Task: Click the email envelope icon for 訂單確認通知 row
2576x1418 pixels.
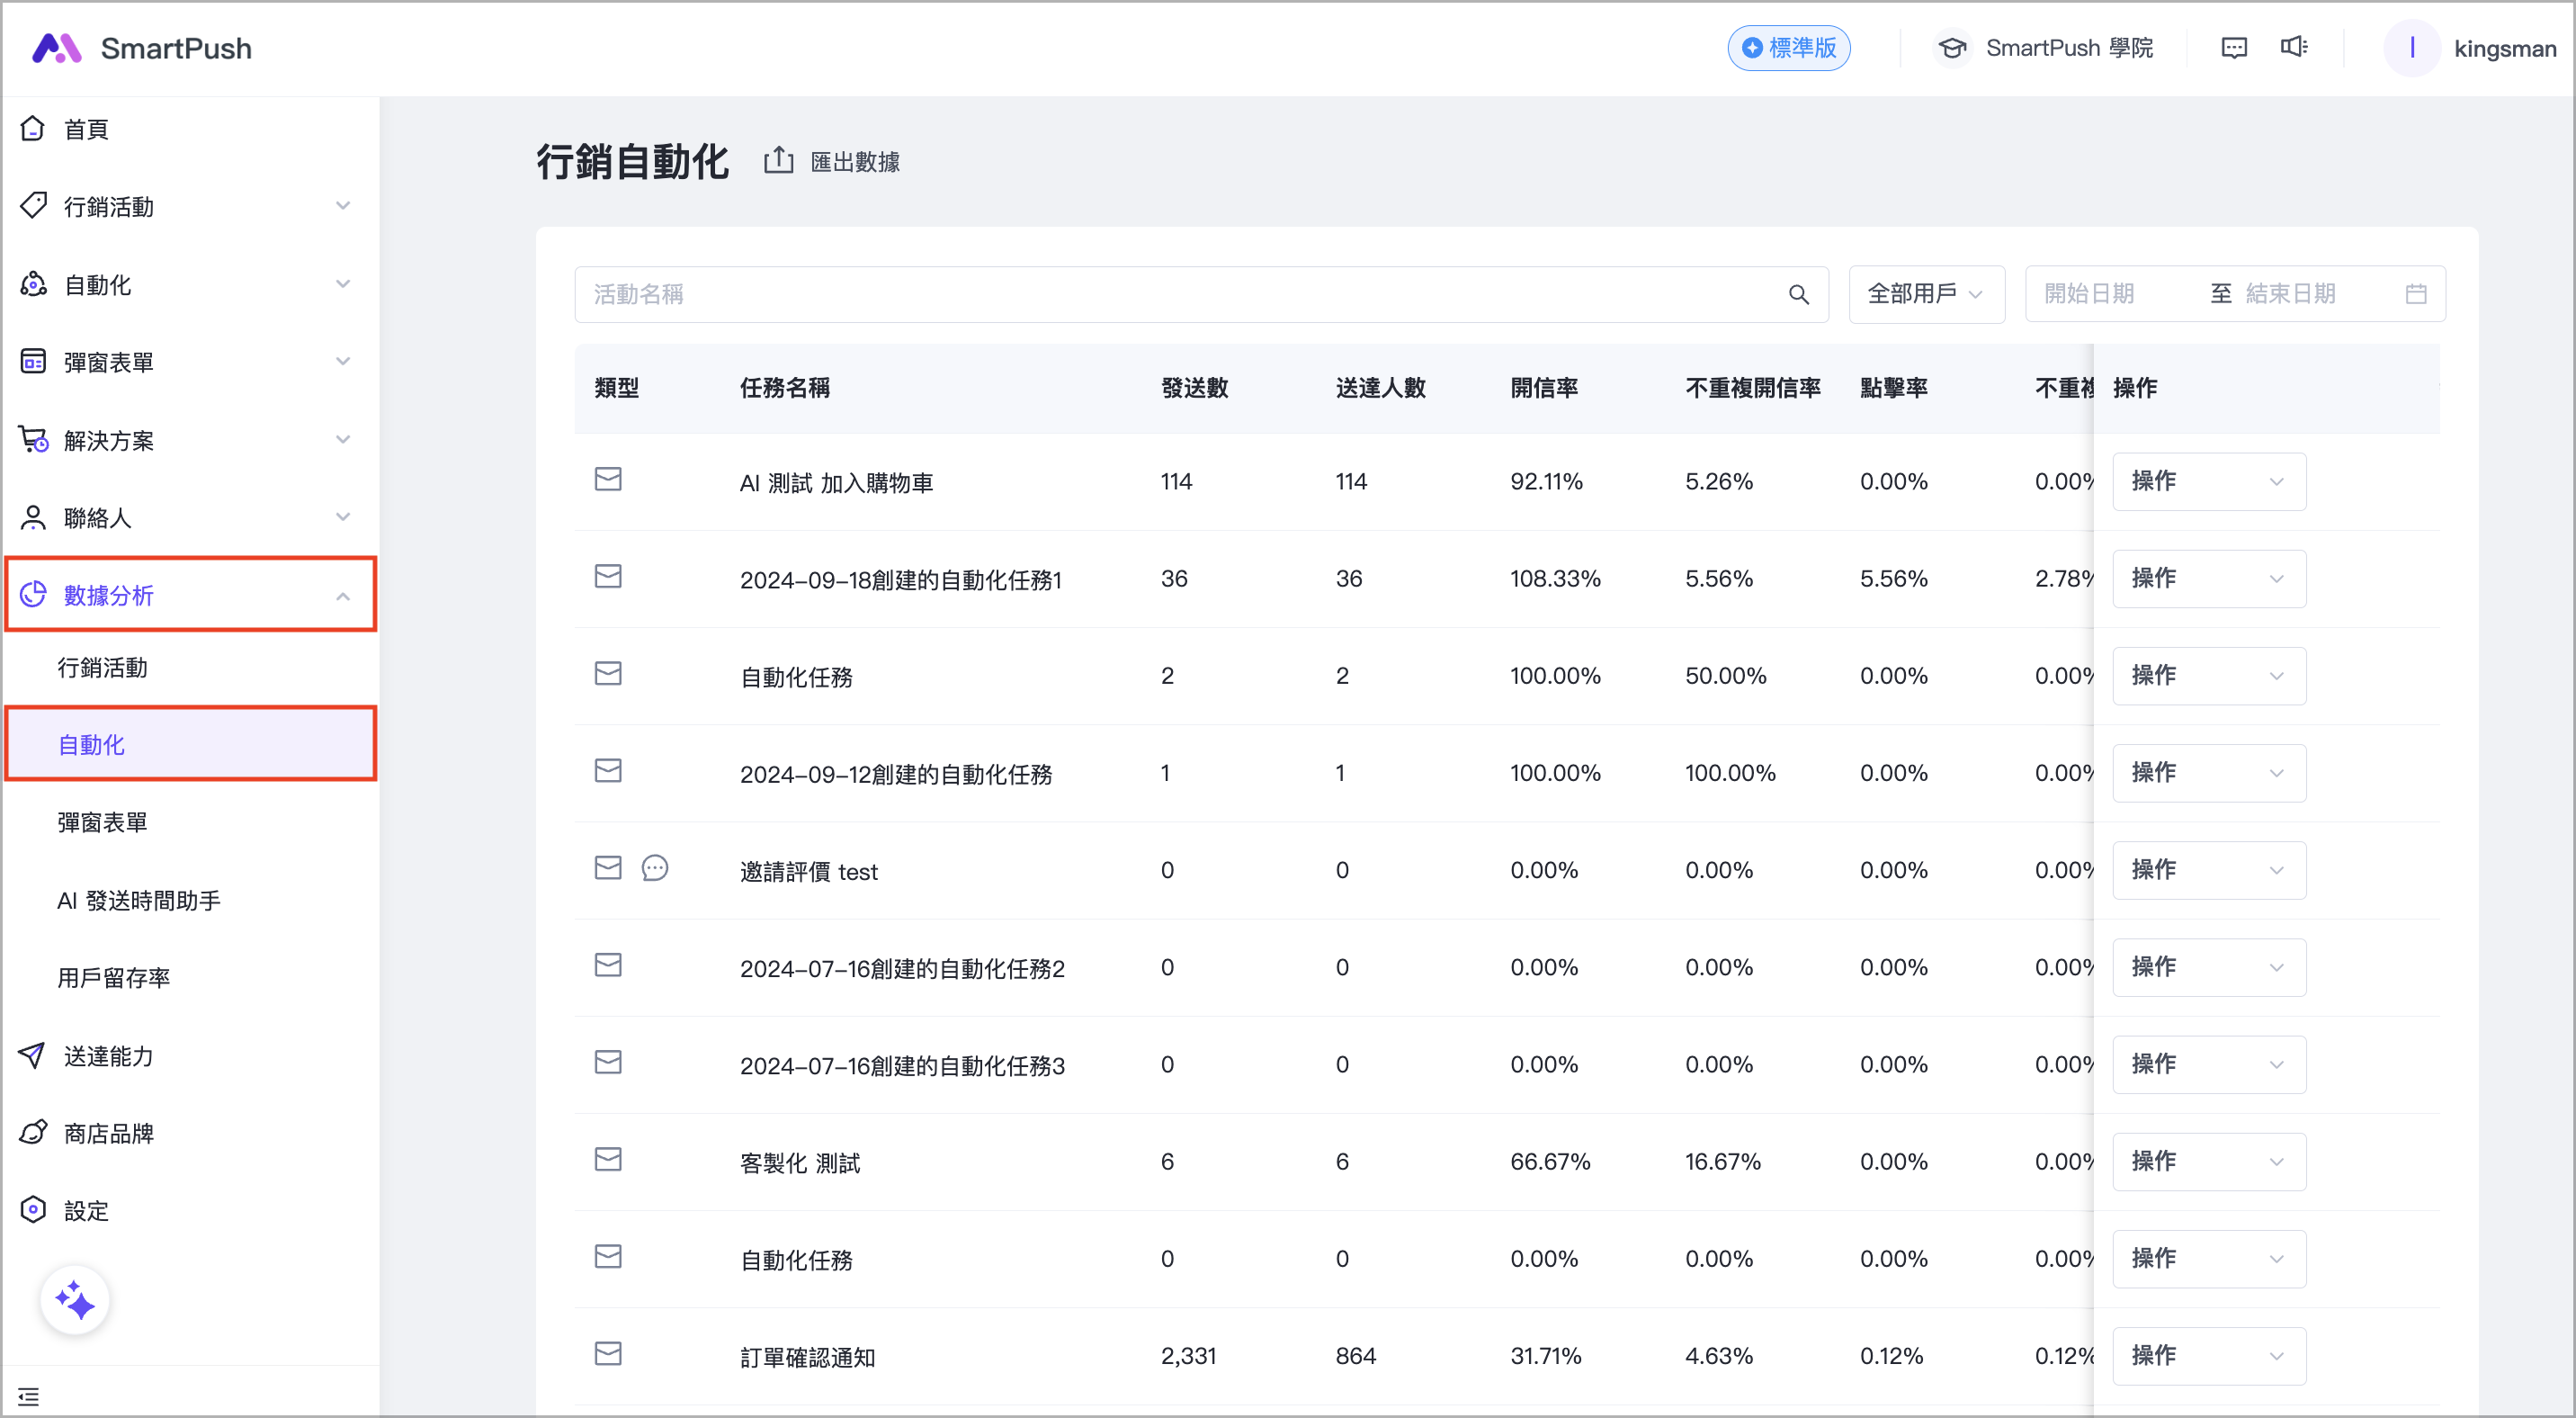Action: (608, 1353)
